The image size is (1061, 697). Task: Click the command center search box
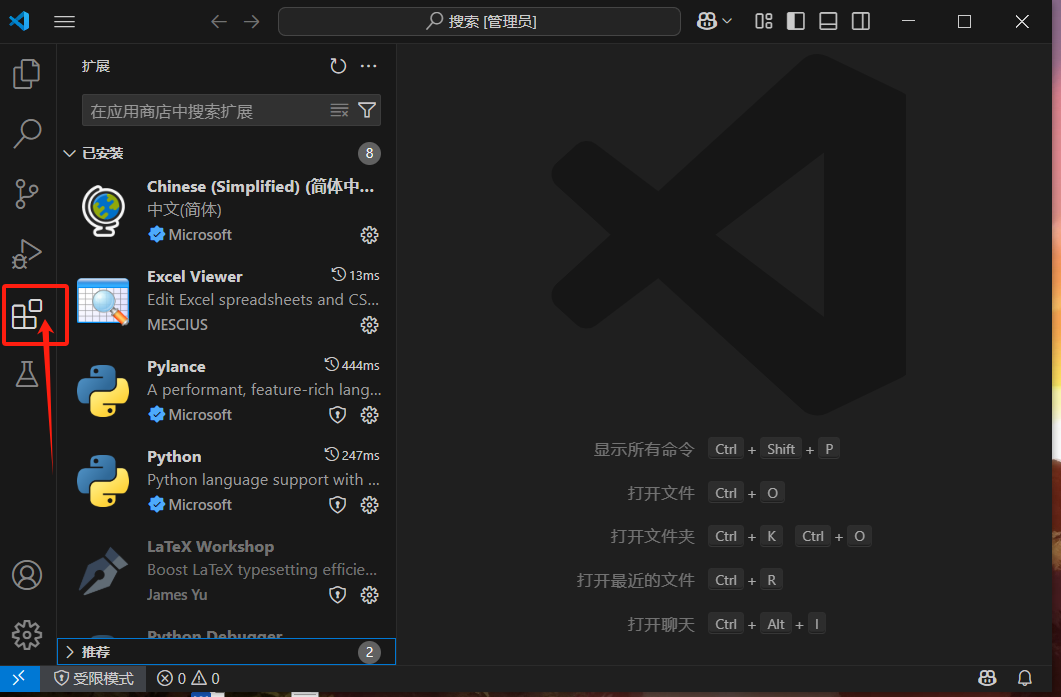(x=479, y=22)
